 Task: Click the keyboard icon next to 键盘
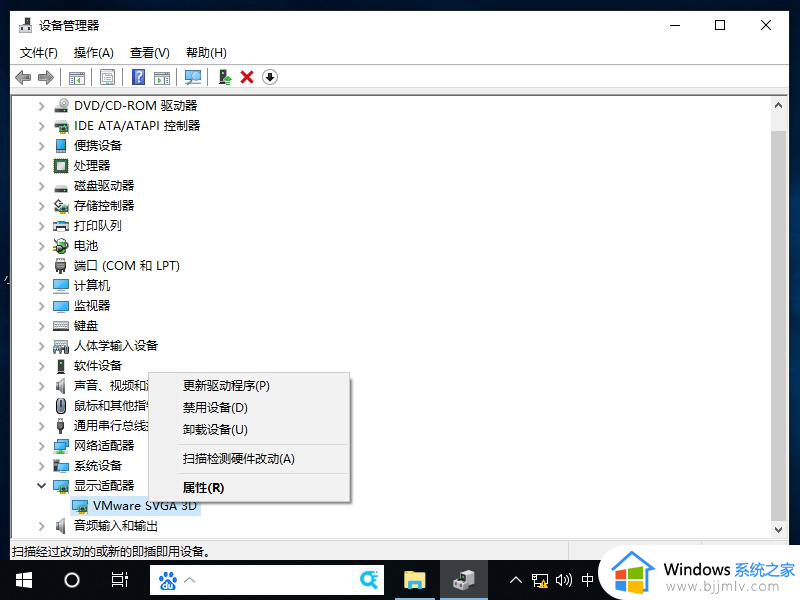point(61,326)
